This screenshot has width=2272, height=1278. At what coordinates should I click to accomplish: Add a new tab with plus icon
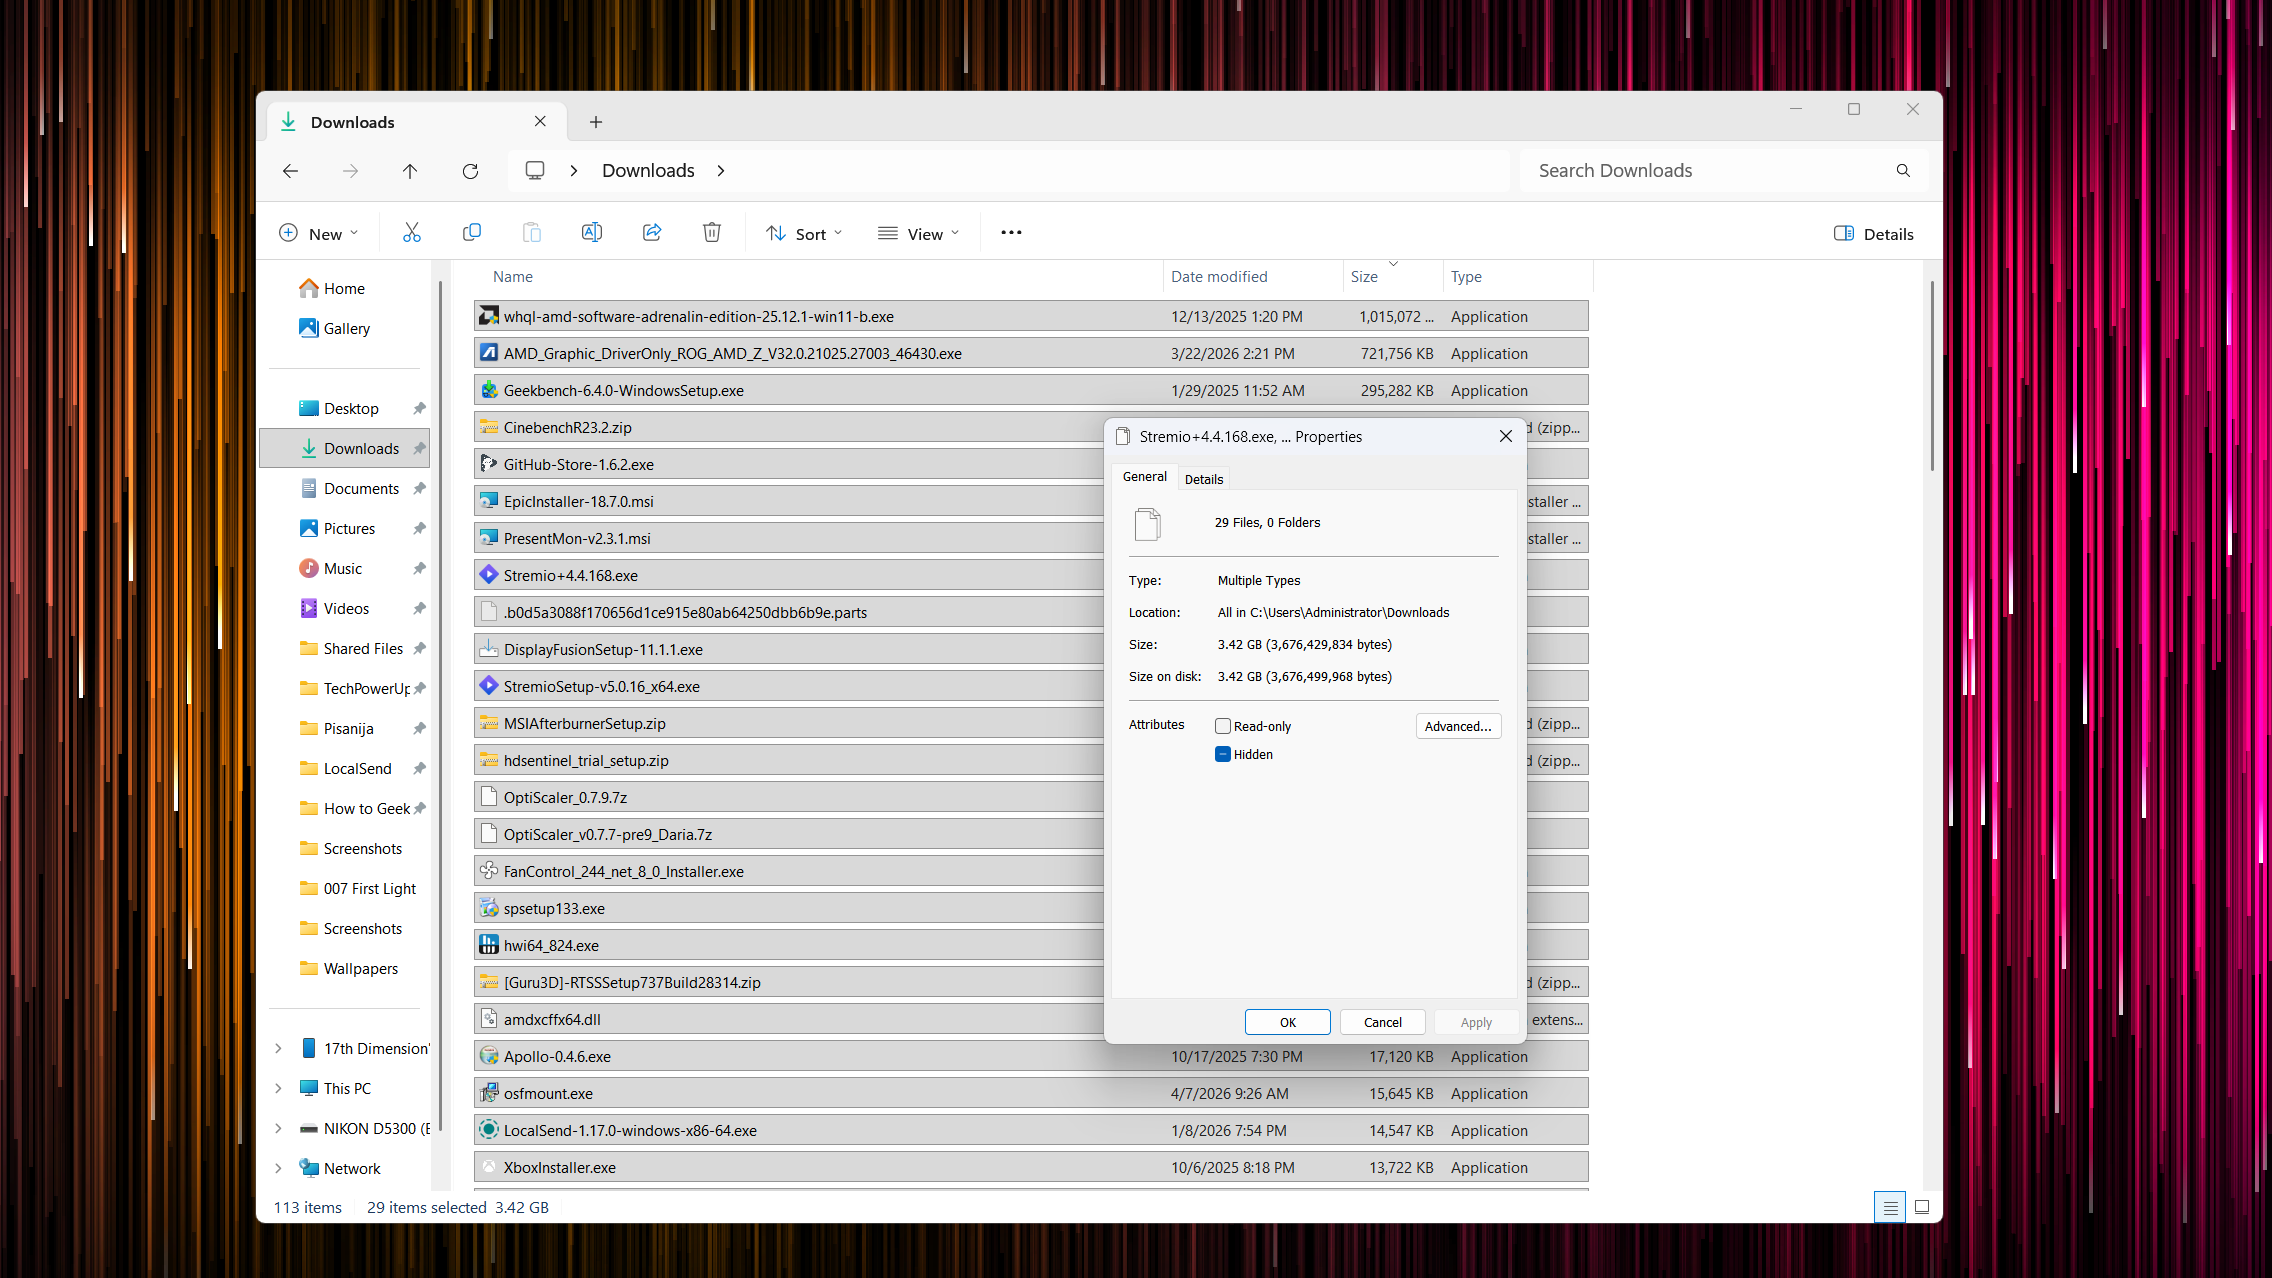click(x=596, y=122)
